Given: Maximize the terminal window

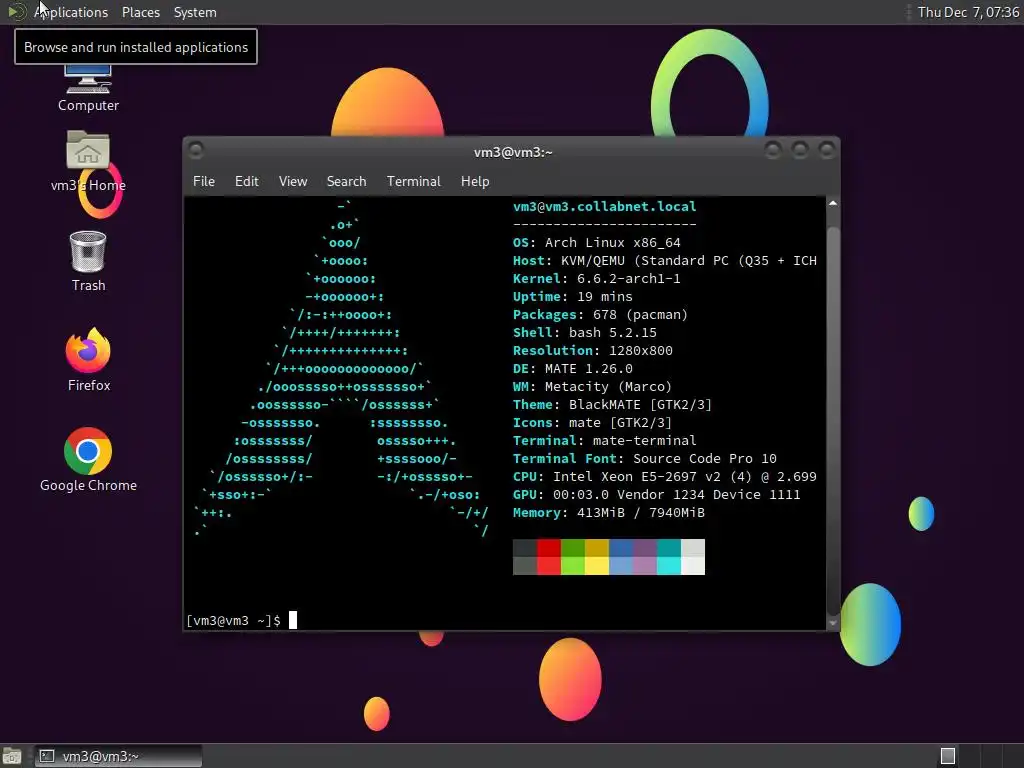Looking at the screenshot, I should [800, 150].
